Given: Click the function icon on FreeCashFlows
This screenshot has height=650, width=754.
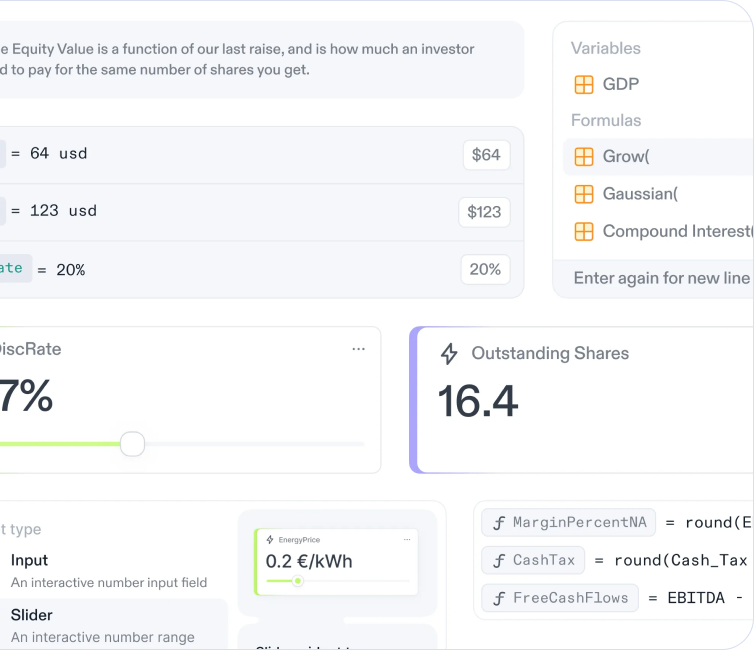Looking at the screenshot, I should [x=498, y=599].
